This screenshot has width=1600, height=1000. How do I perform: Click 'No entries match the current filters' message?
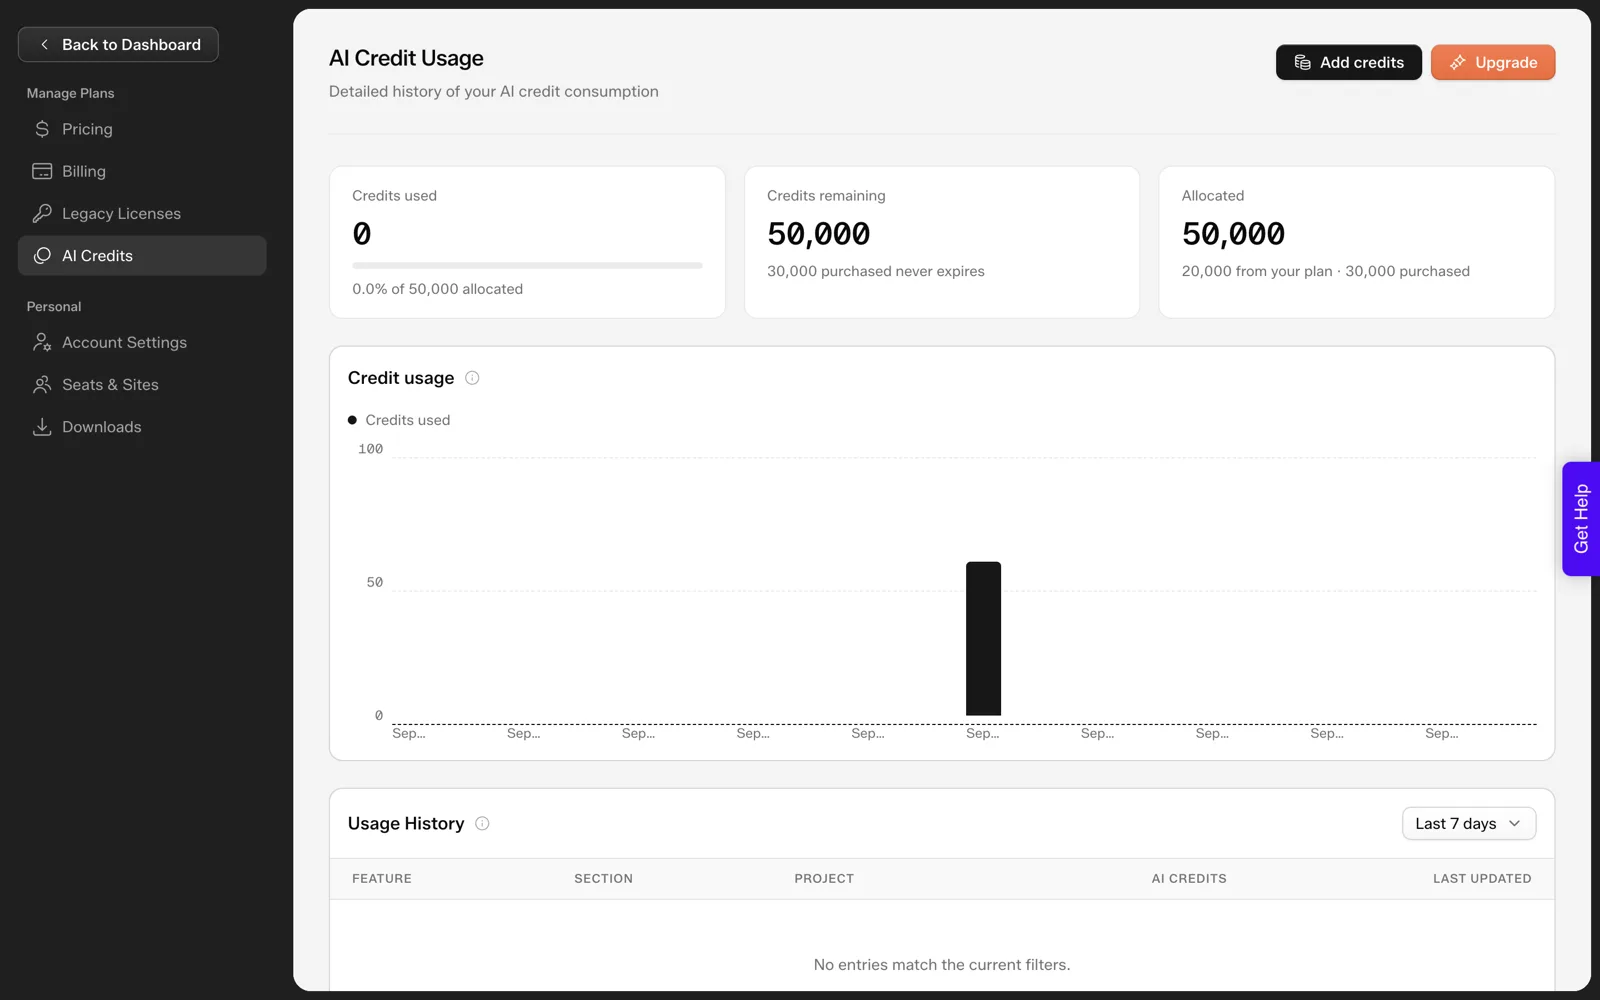coord(942,965)
